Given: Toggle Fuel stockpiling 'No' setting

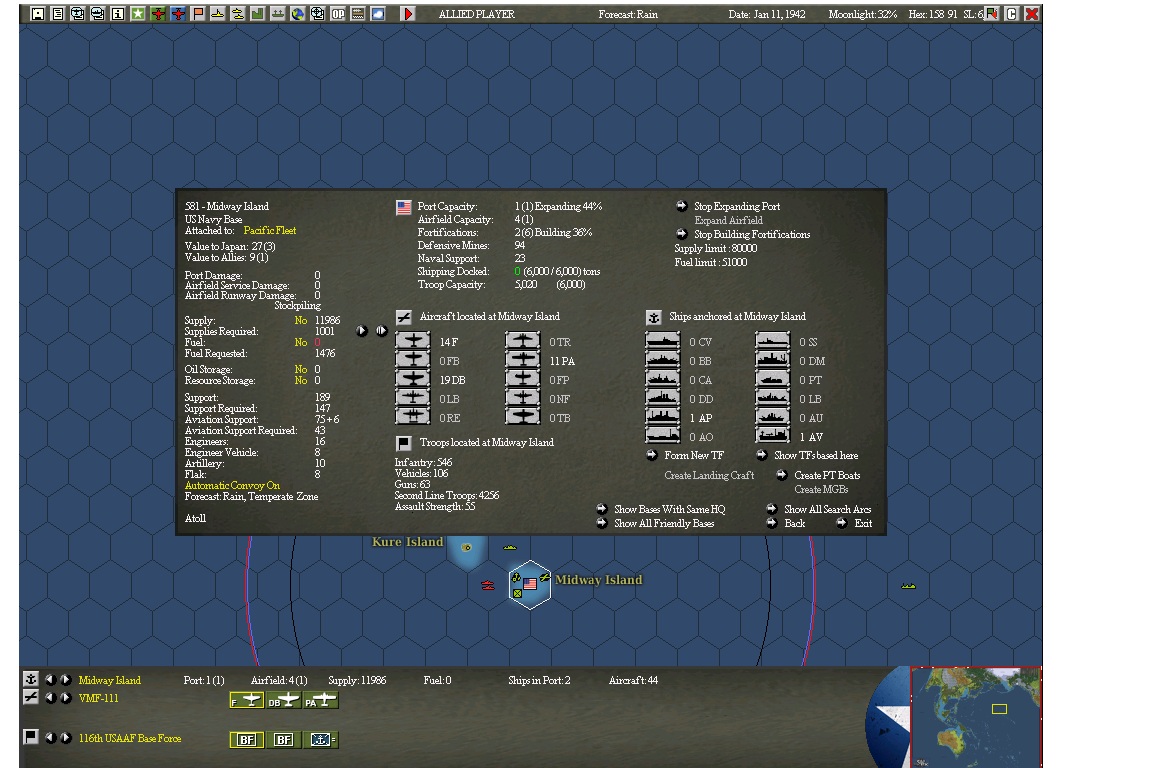Looking at the screenshot, I should 300,342.
